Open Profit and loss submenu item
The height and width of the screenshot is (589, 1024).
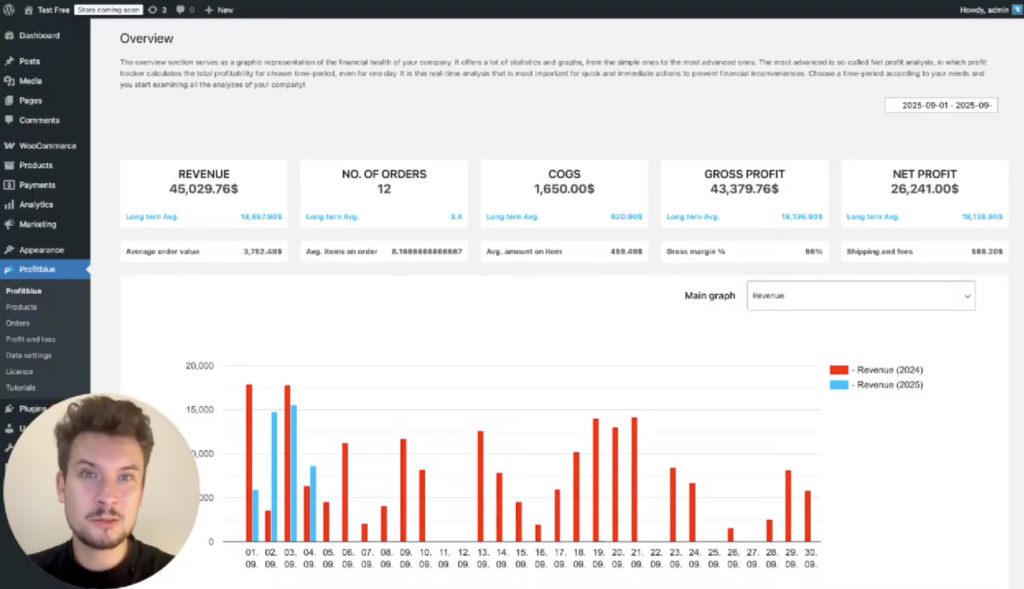tap(29, 339)
